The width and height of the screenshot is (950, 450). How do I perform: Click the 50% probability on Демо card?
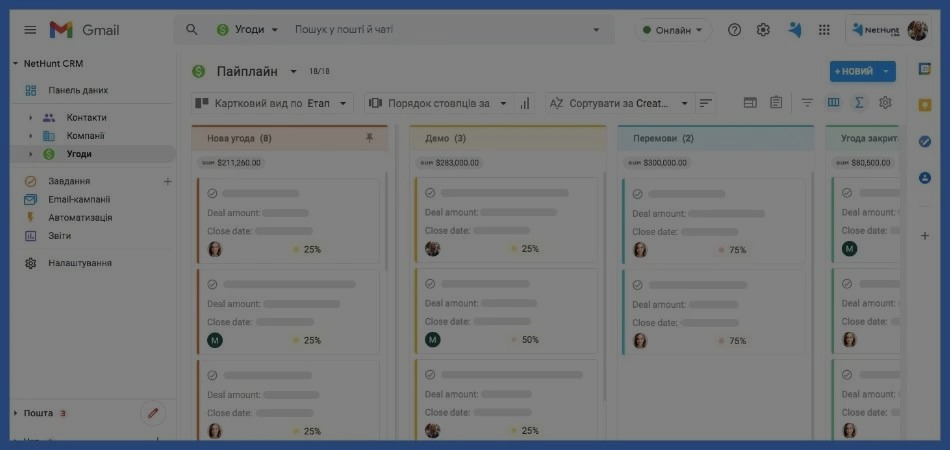(x=530, y=340)
